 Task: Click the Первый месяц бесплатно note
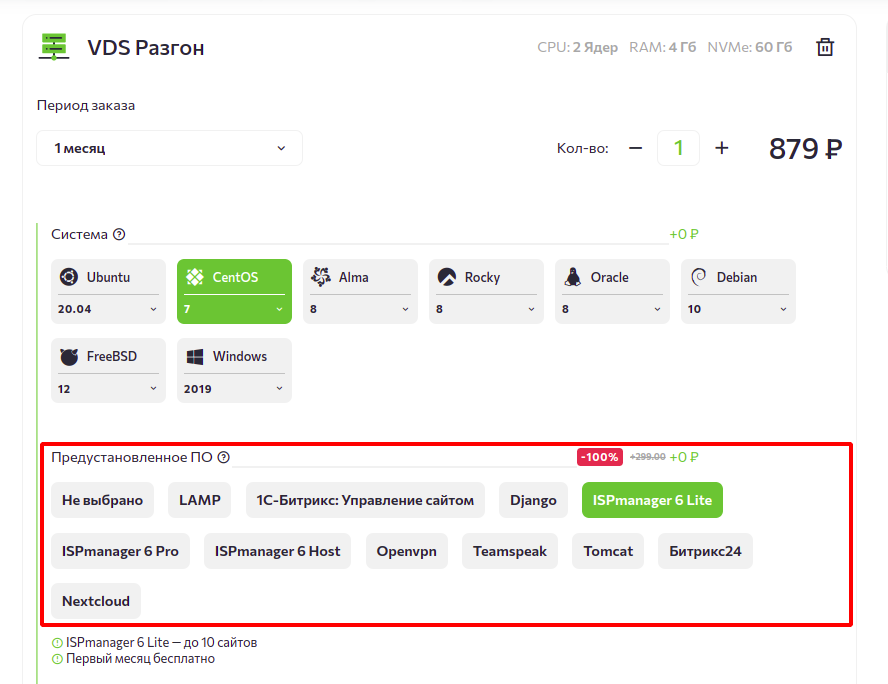point(140,659)
